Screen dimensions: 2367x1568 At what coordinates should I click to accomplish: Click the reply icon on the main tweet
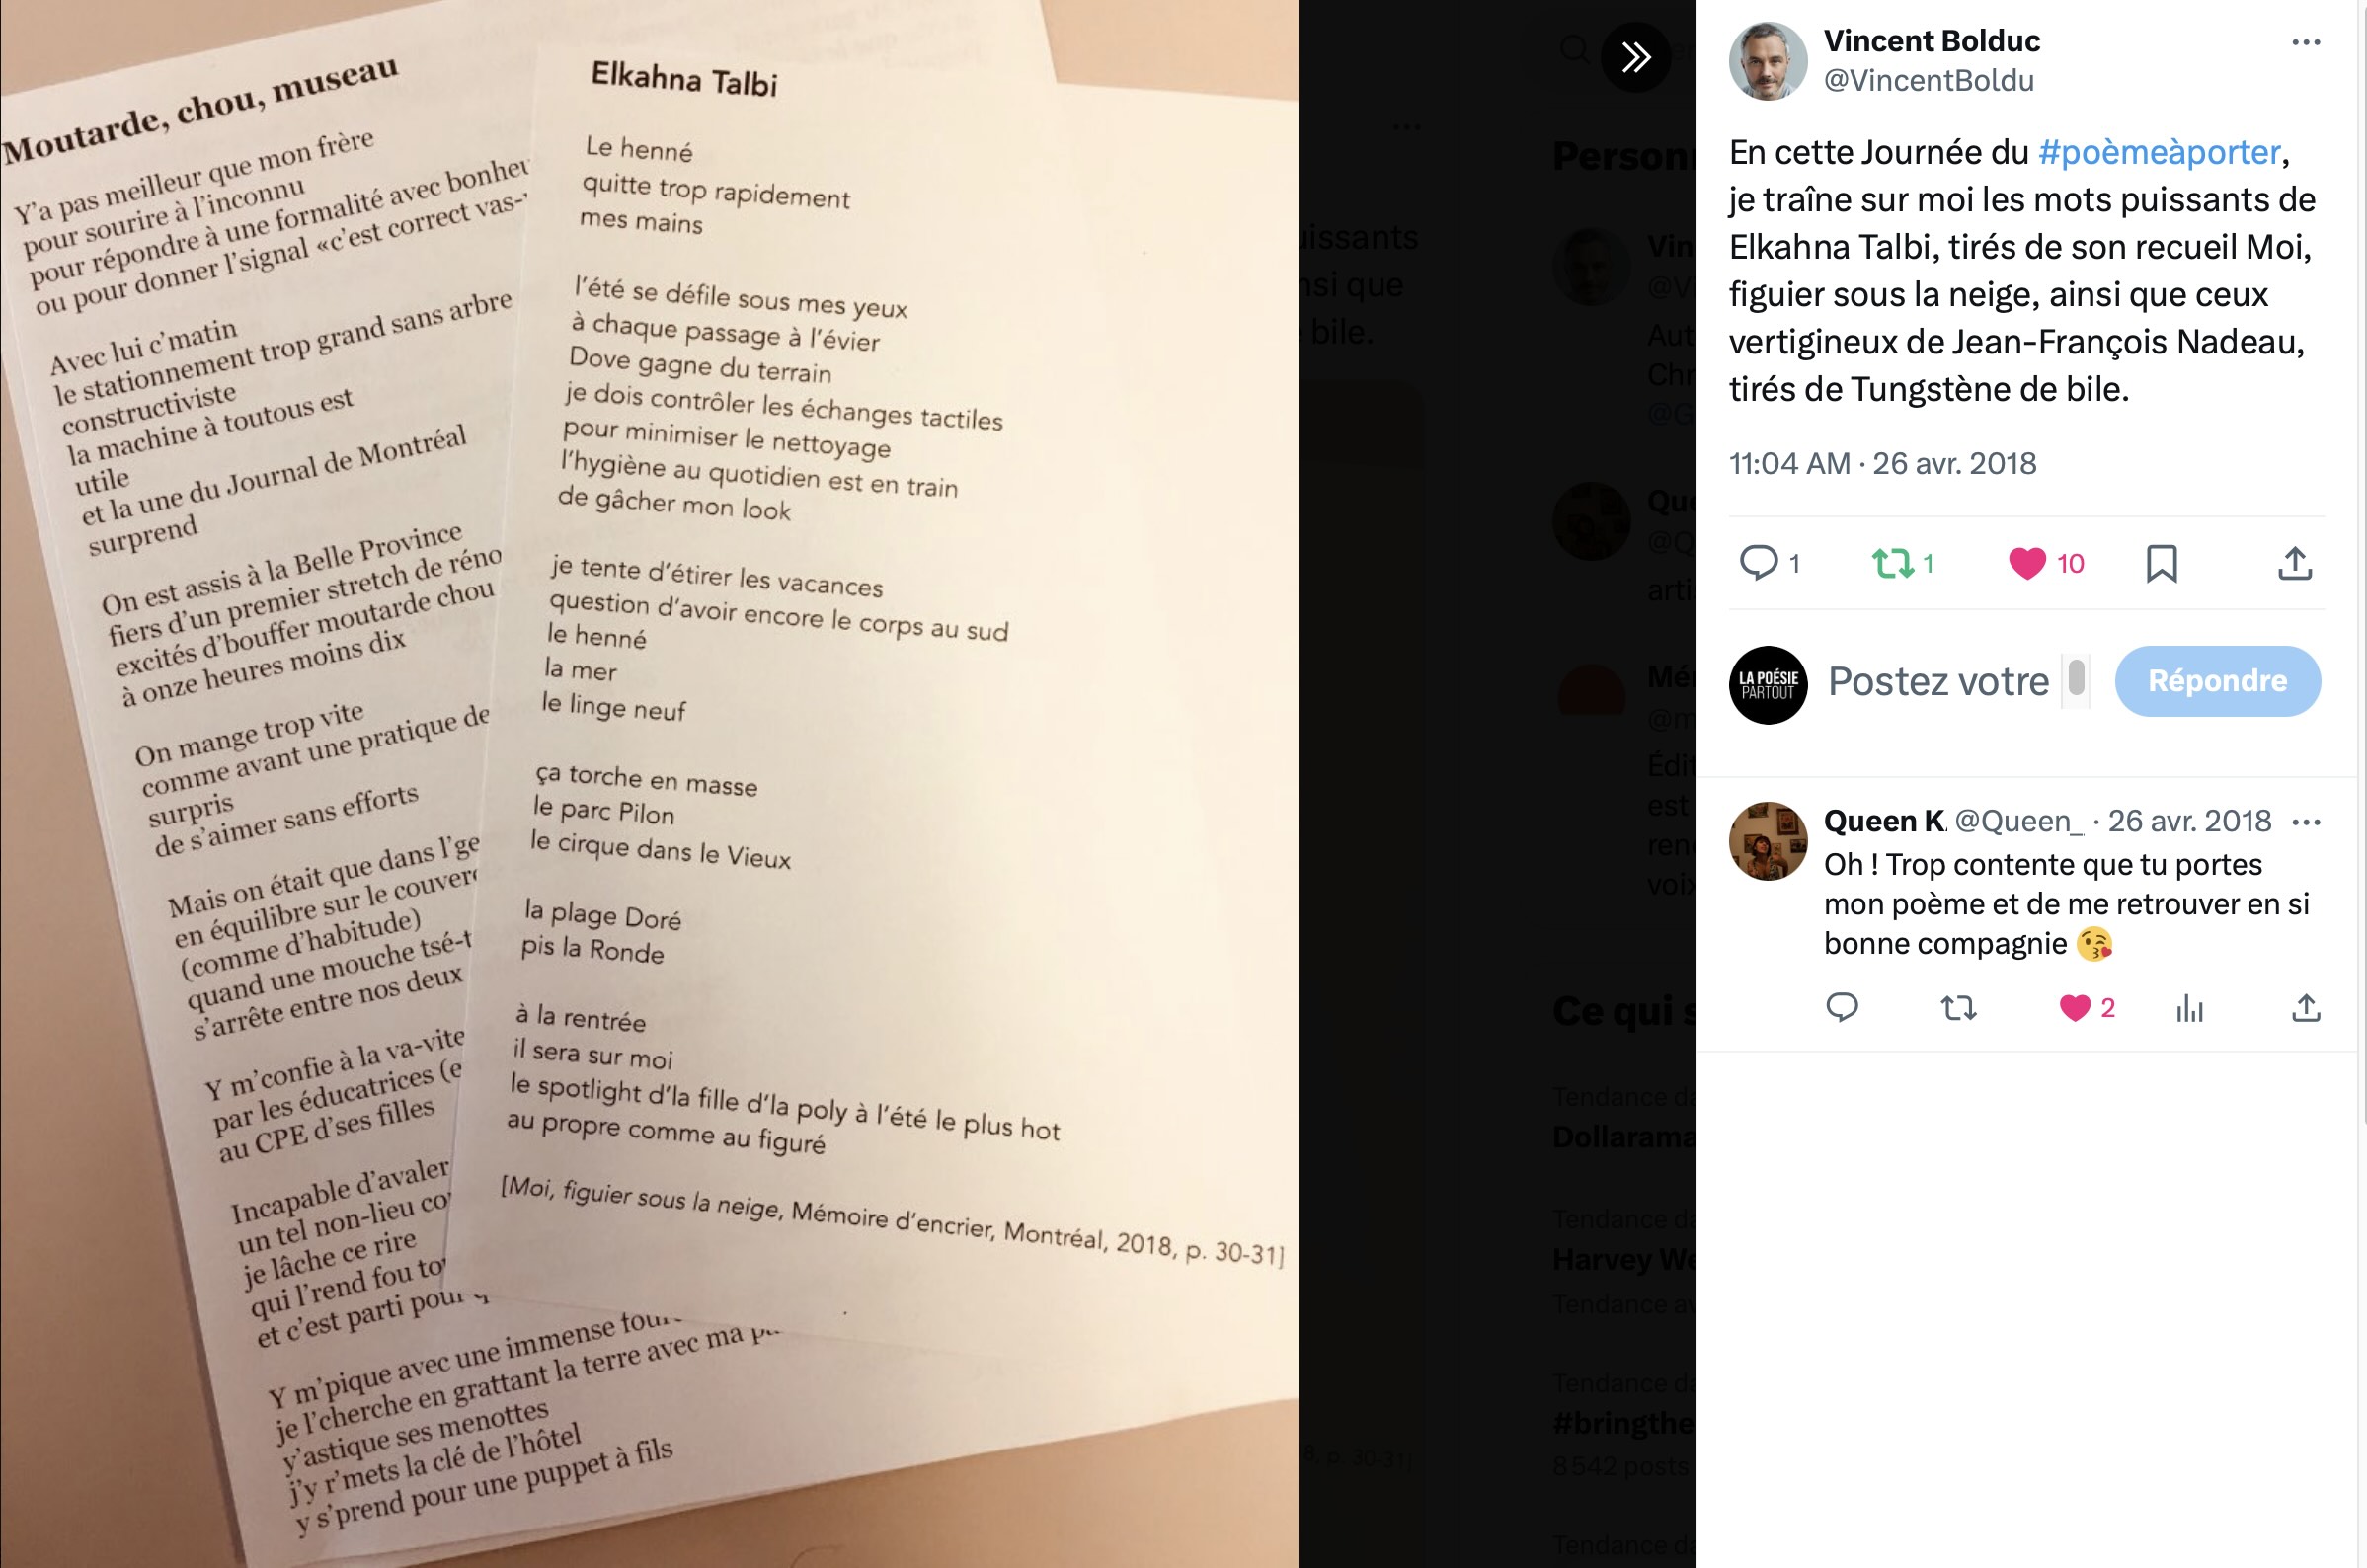(x=1758, y=563)
